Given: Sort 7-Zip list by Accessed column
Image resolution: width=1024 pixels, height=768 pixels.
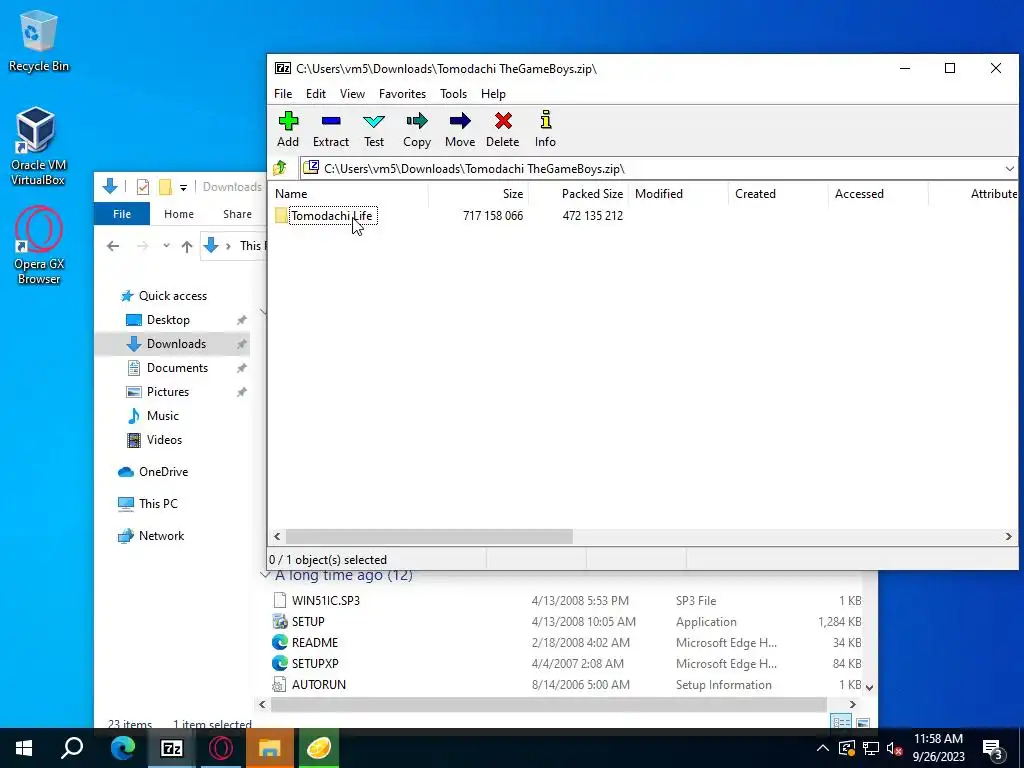Looking at the screenshot, I should [x=878, y=194].
